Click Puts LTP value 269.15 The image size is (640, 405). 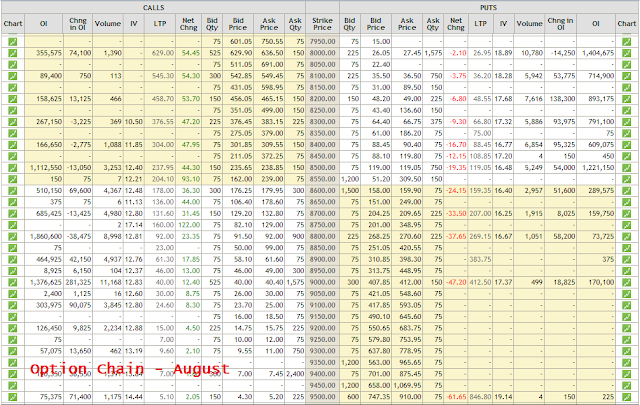click(x=480, y=236)
